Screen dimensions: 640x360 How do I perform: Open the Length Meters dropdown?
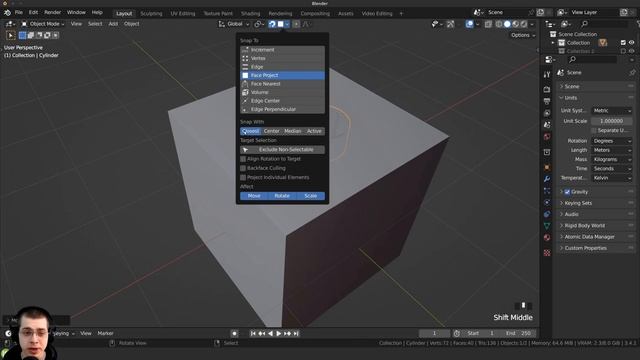pyautogui.click(x=612, y=150)
